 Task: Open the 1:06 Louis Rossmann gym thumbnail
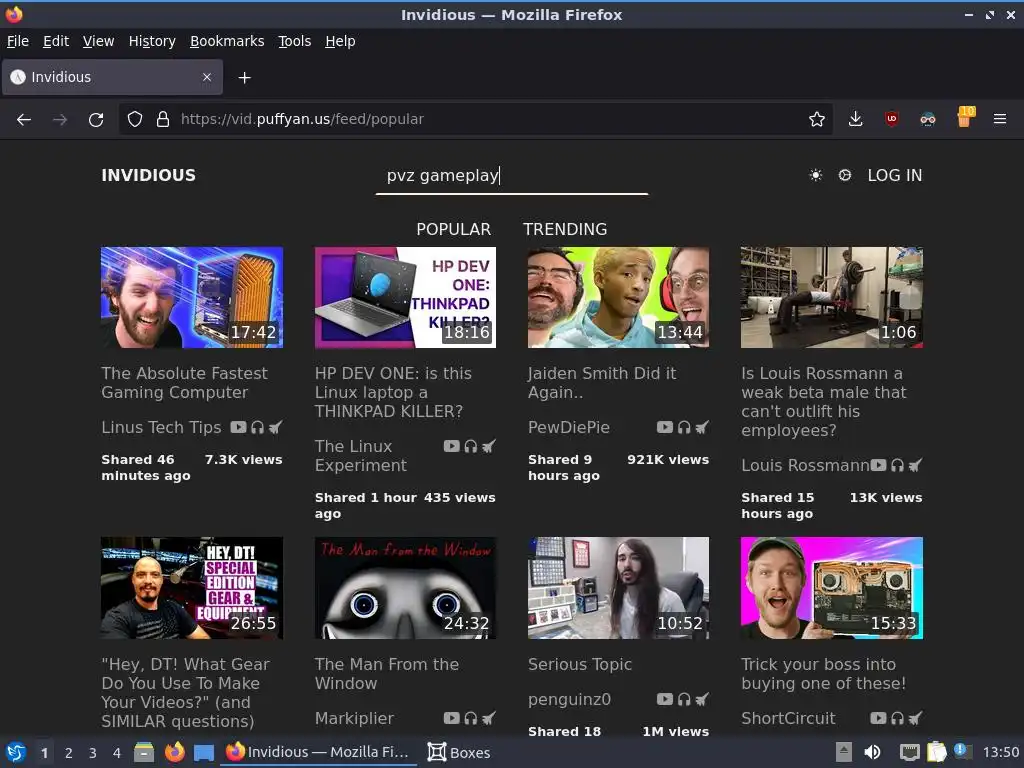click(831, 297)
